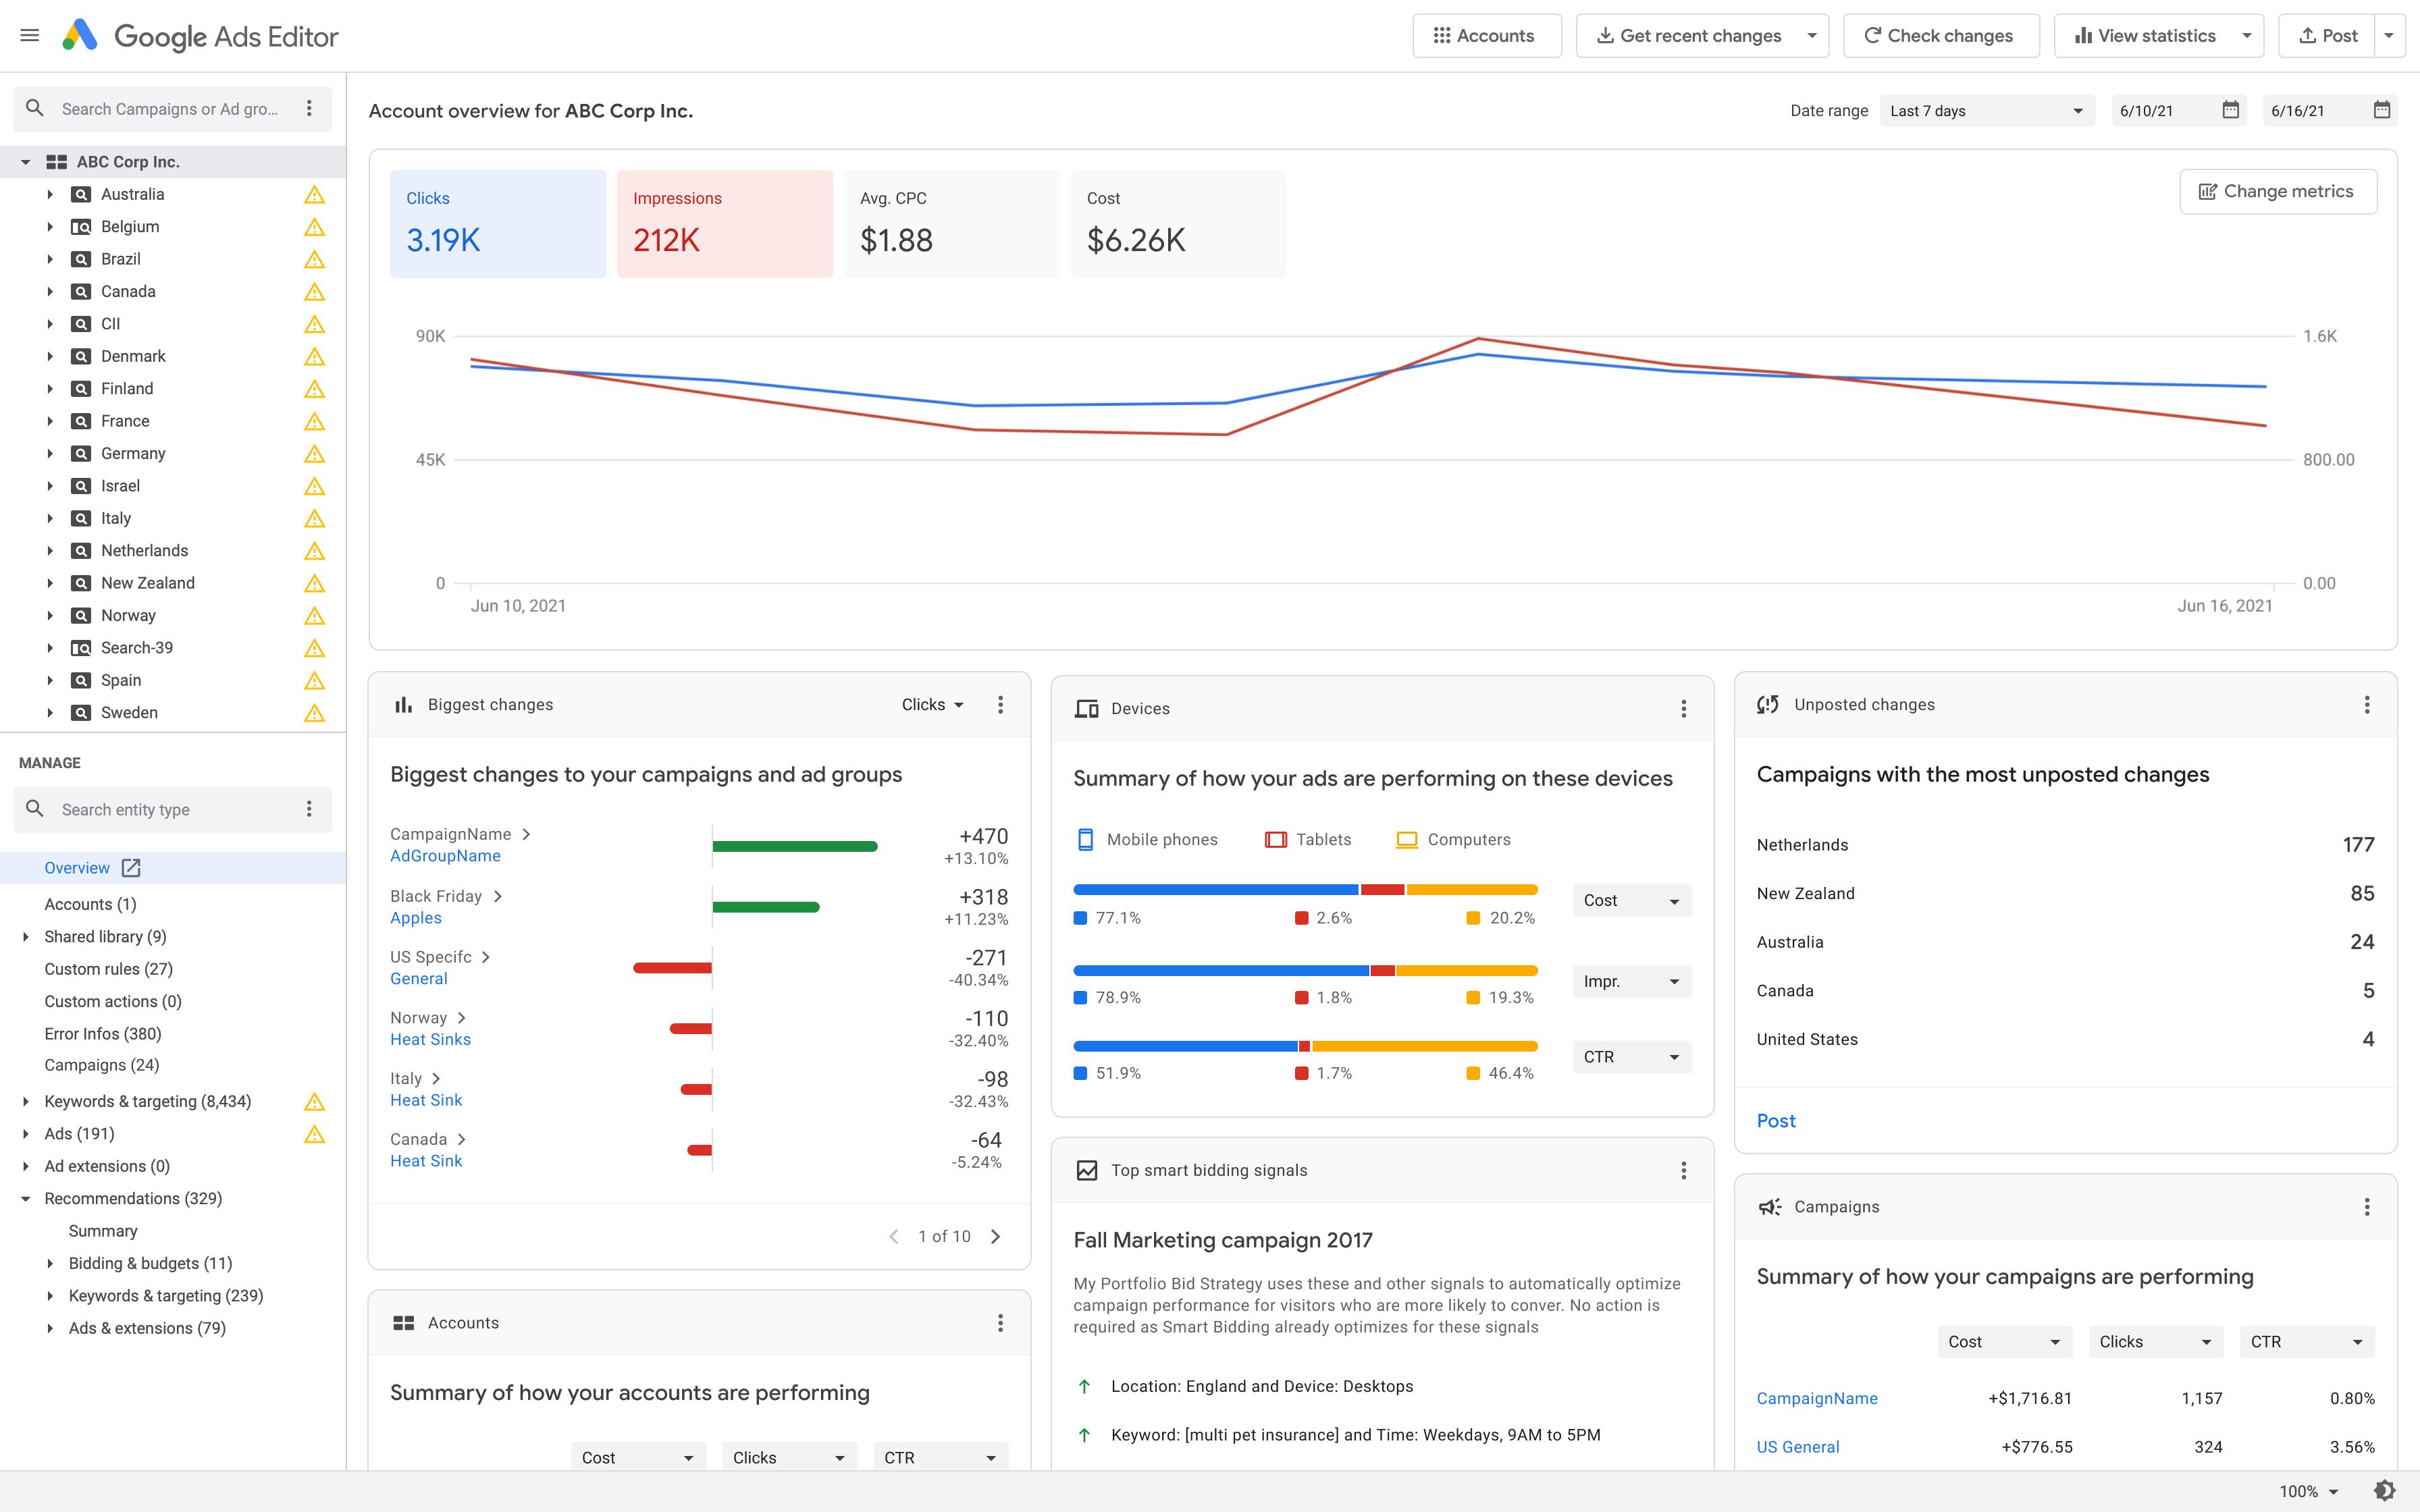Click the Overview tab in sidebar
The height and width of the screenshot is (1512, 2420).
pos(77,867)
